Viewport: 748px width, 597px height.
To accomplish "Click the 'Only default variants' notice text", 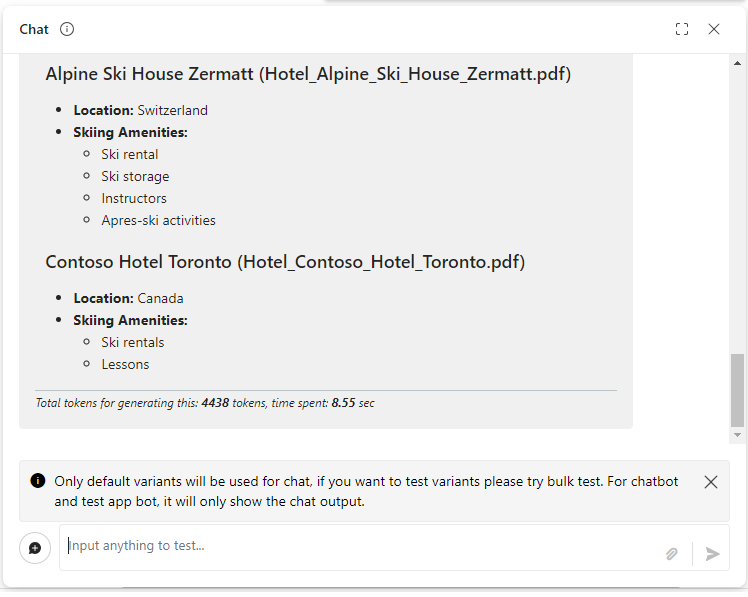I will tap(366, 492).
